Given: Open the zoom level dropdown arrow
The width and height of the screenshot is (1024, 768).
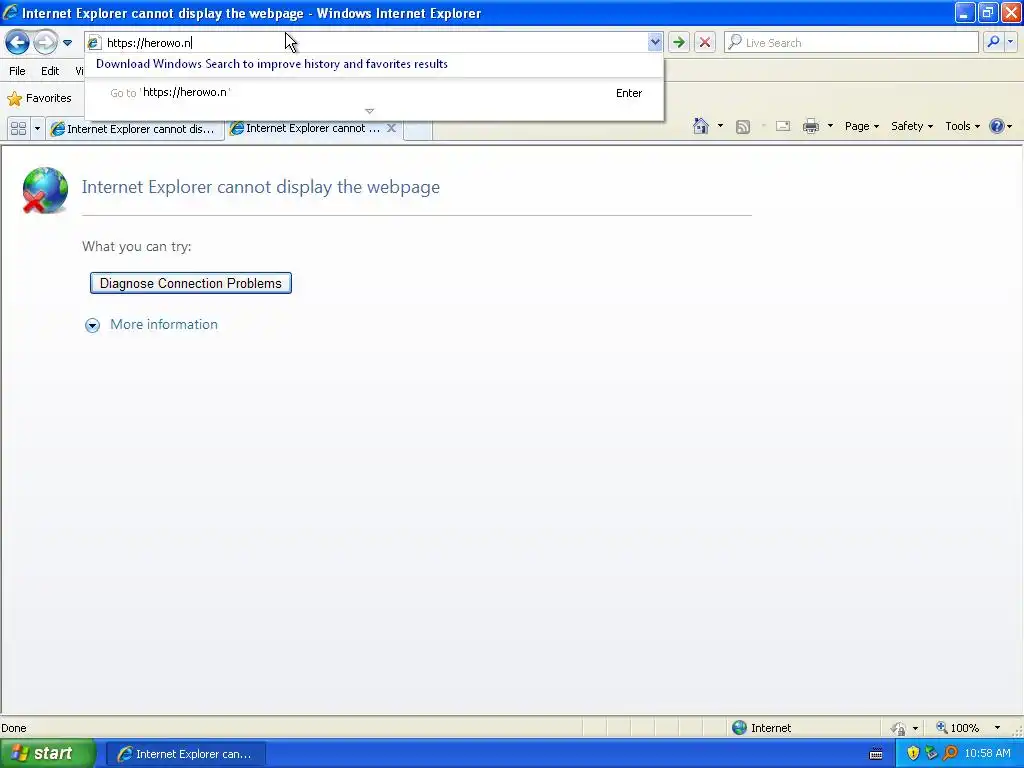Looking at the screenshot, I should tap(997, 728).
